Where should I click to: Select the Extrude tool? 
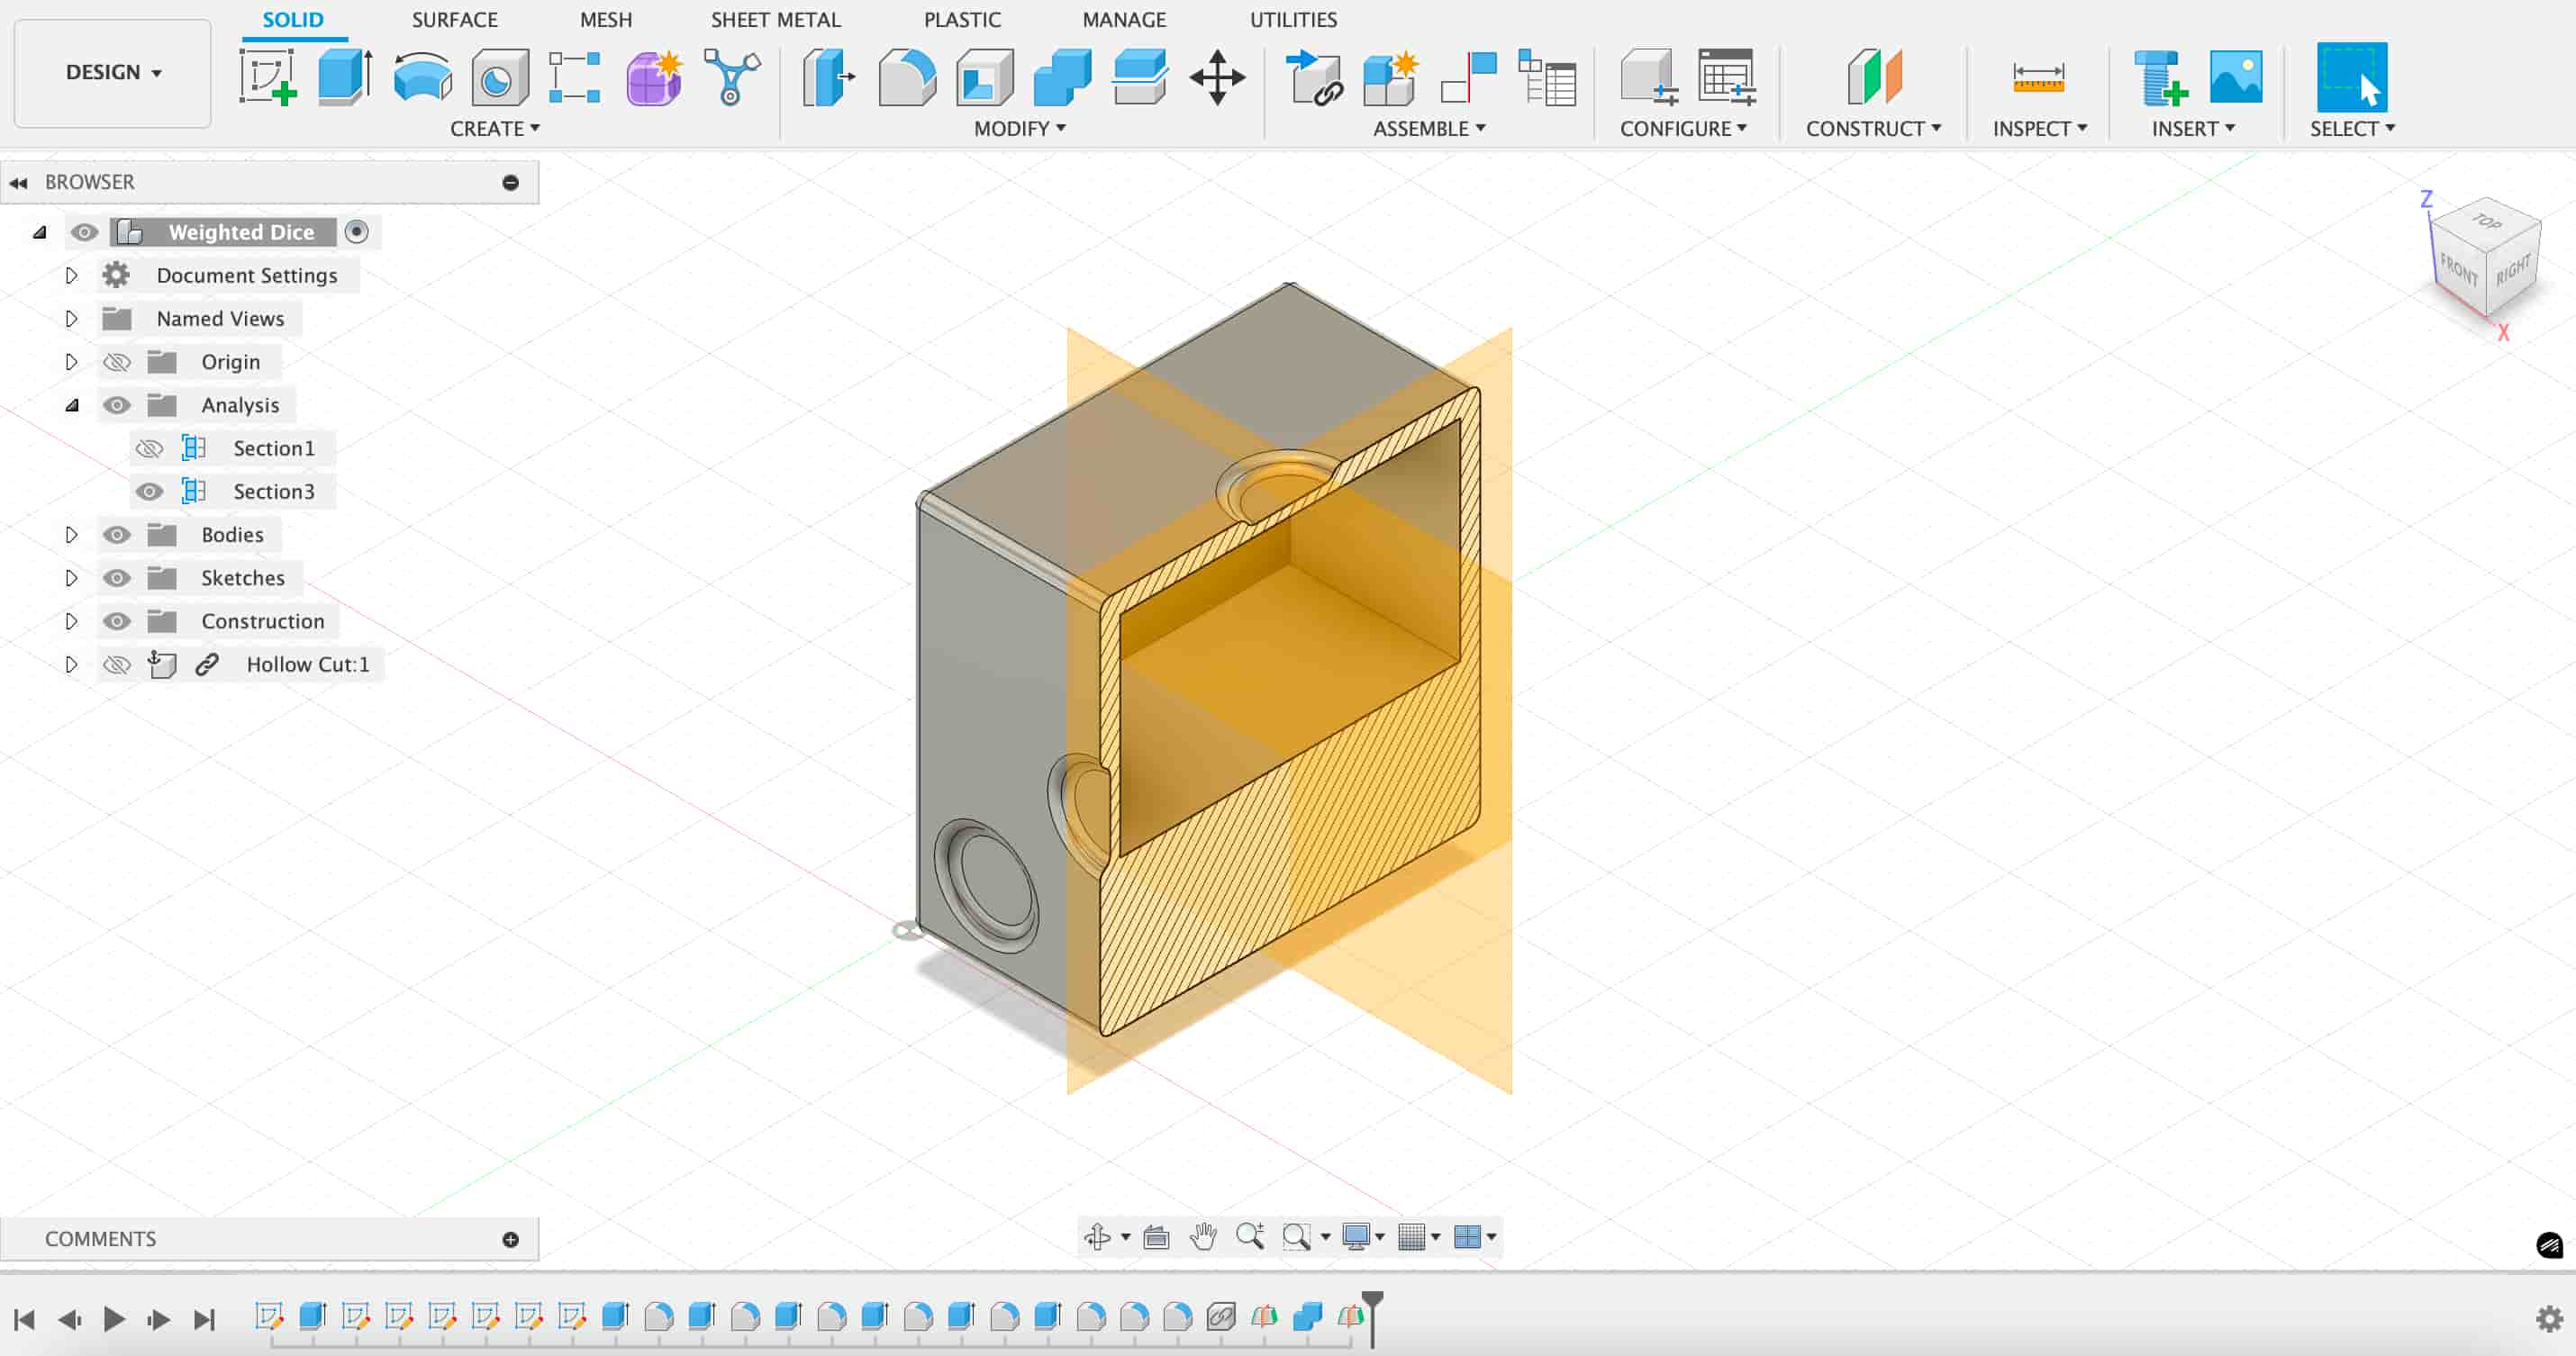(344, 77)
